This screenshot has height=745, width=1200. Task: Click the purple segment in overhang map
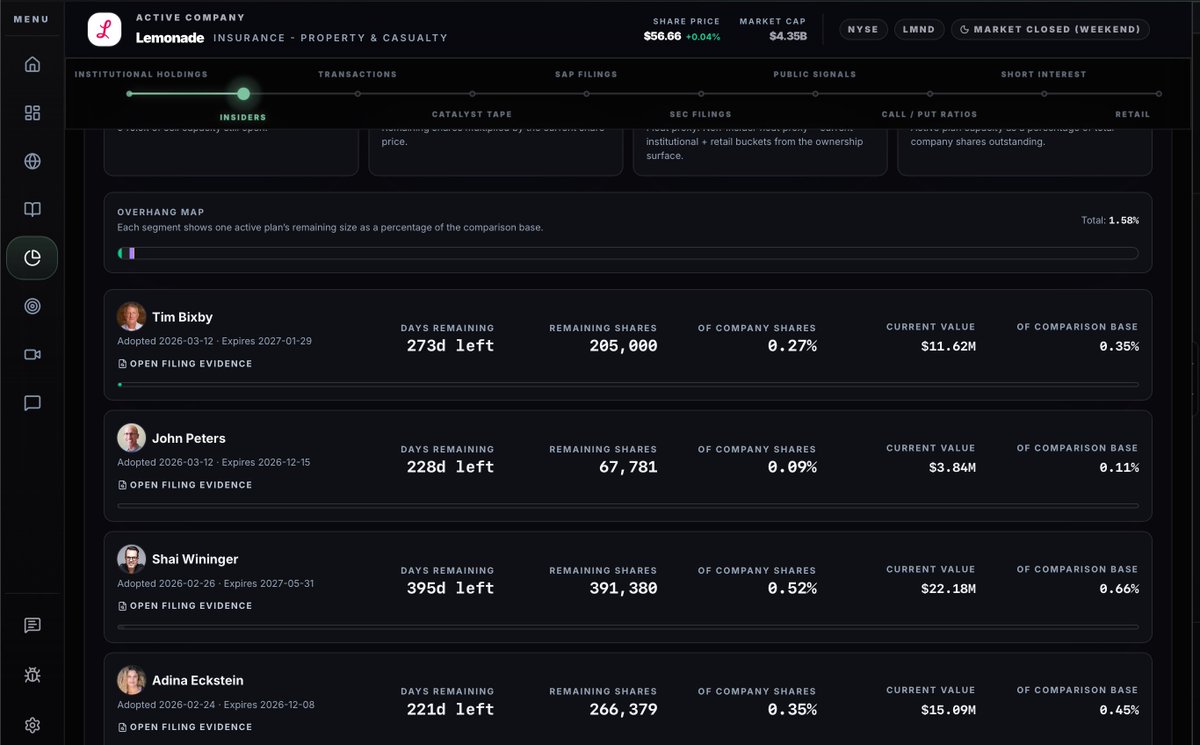(131, 253)
